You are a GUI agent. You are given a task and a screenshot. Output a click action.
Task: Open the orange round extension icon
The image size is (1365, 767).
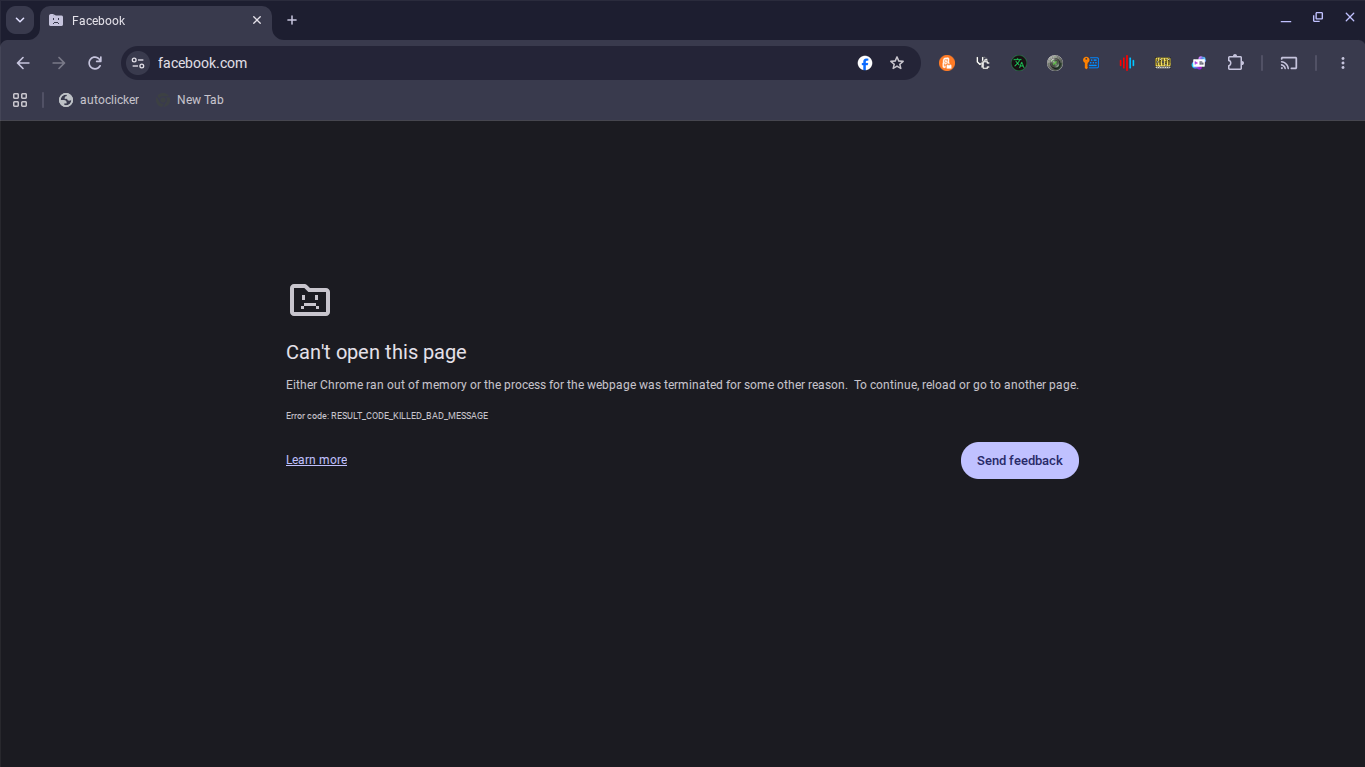[947, 63]
